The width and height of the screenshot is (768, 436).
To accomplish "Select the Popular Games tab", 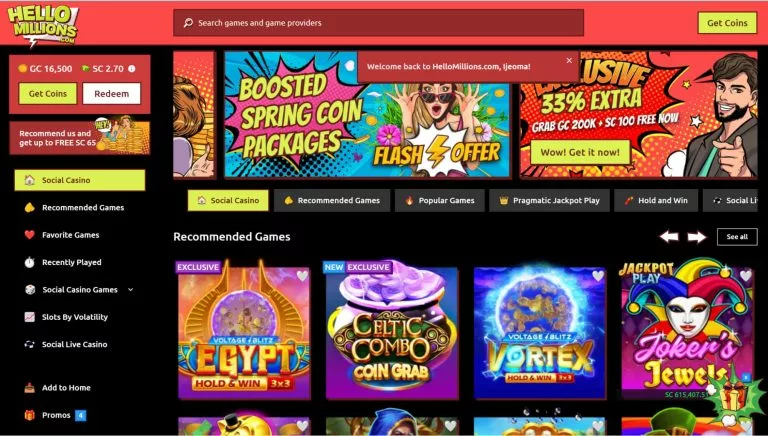I will pyautogui.click(x=439, y=200).
